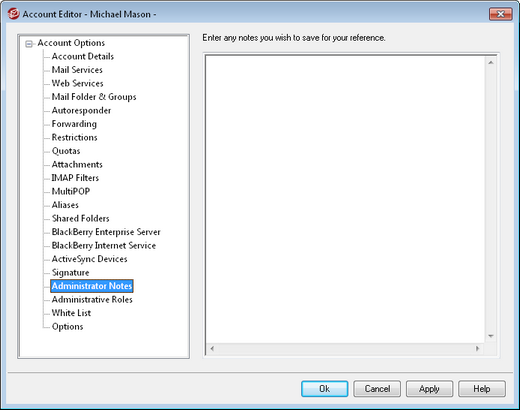Screen dimensions: 520x410
Task: Open ActiveSync Devices page
Action: click(x=89, y=259)
